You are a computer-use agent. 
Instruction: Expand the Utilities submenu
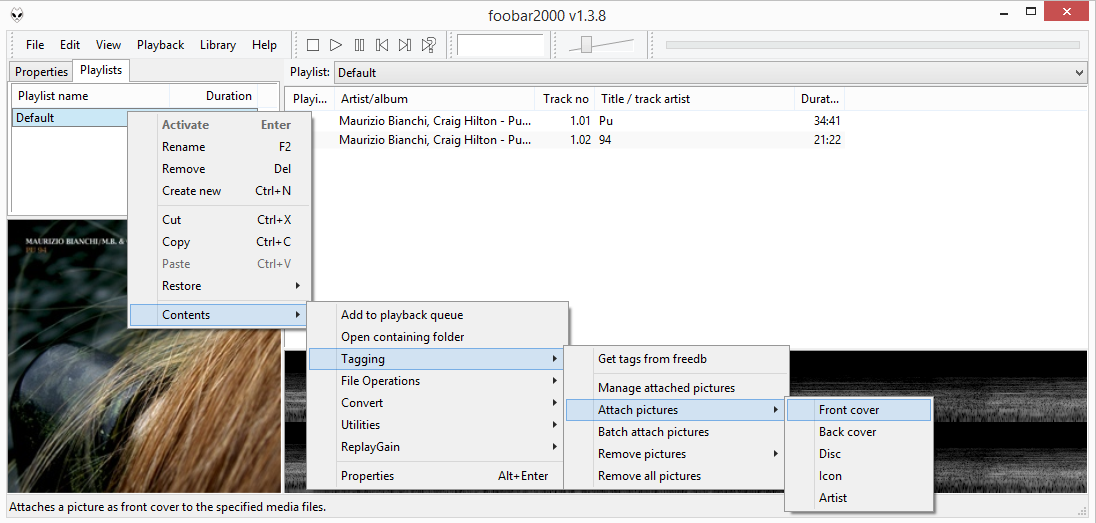[438, 424]
